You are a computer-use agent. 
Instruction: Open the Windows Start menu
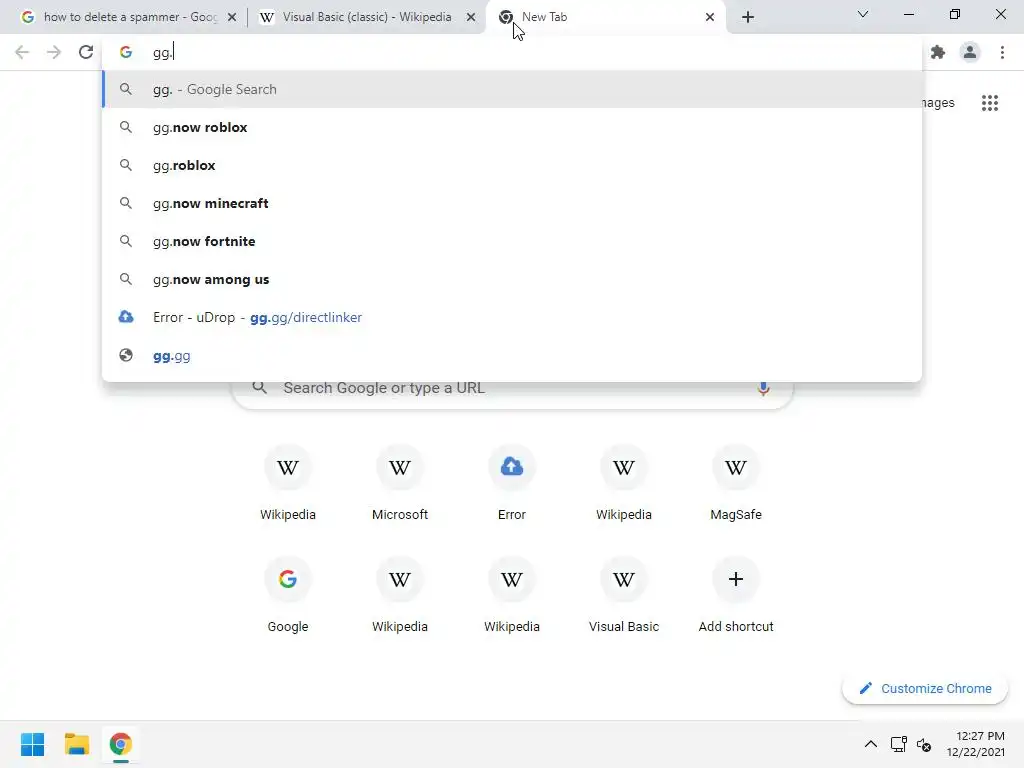click(x=32, y=744)
